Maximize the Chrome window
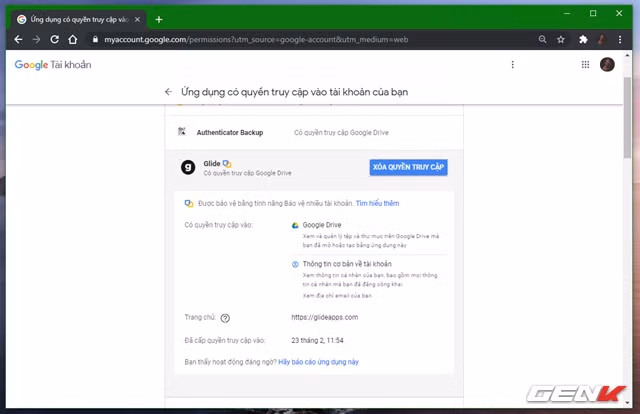 [x=593, y=13]
